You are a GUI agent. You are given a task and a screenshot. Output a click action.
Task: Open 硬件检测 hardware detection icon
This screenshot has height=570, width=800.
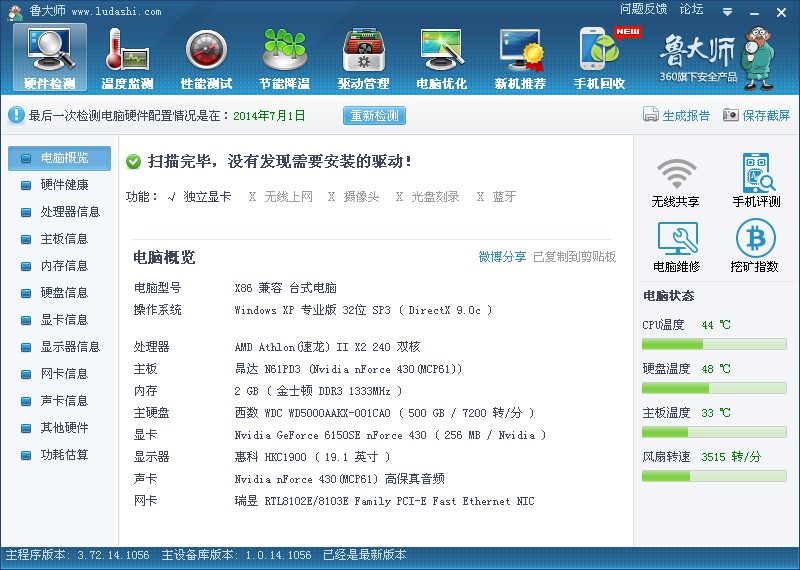pyautogui.click(x=49, y=57)
